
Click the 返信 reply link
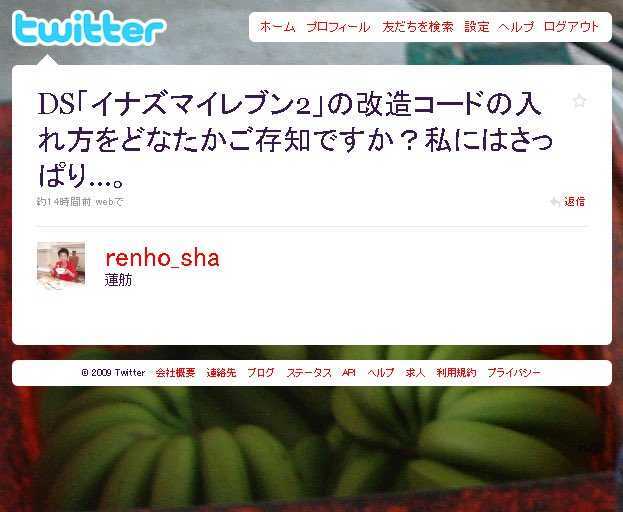575,202
